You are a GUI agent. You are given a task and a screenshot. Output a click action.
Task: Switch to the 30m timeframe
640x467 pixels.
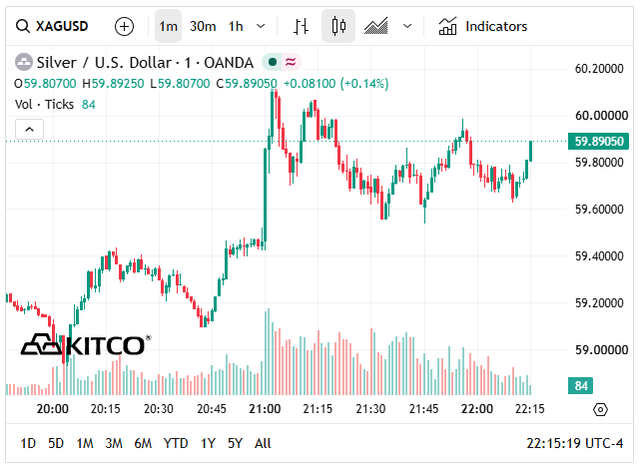(203, 27)
